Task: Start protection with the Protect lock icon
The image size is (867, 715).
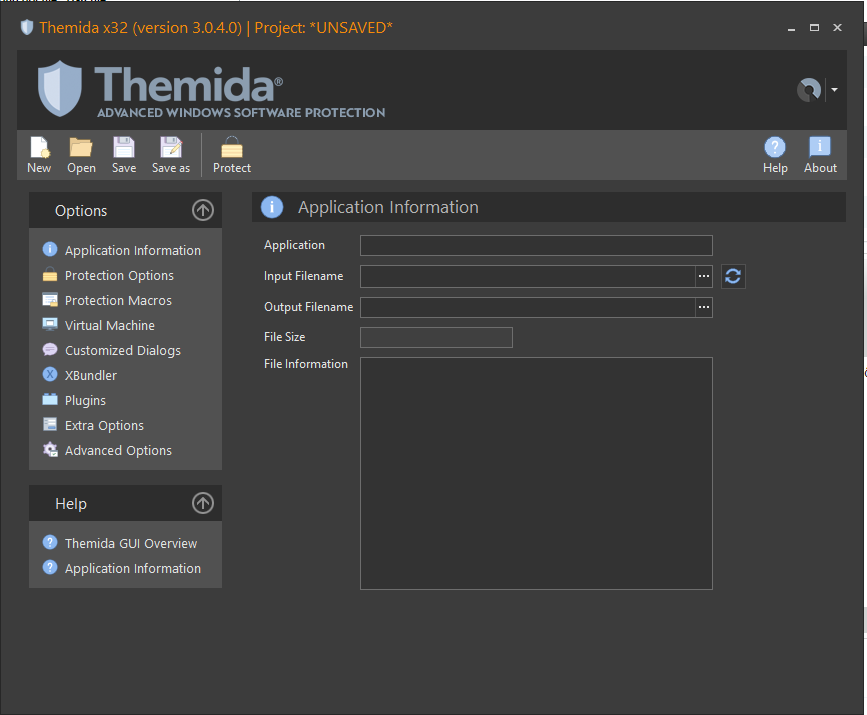Action: [232, 155]
